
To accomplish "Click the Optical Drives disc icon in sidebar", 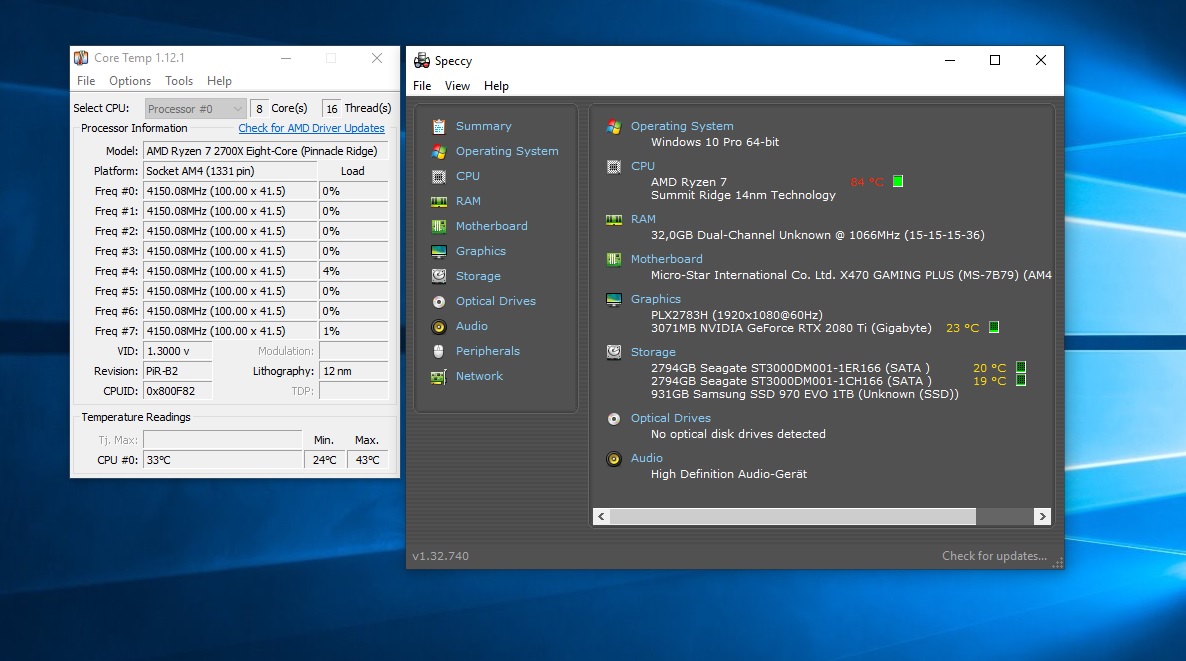I will pyautogui.click(x=439, y=301).
